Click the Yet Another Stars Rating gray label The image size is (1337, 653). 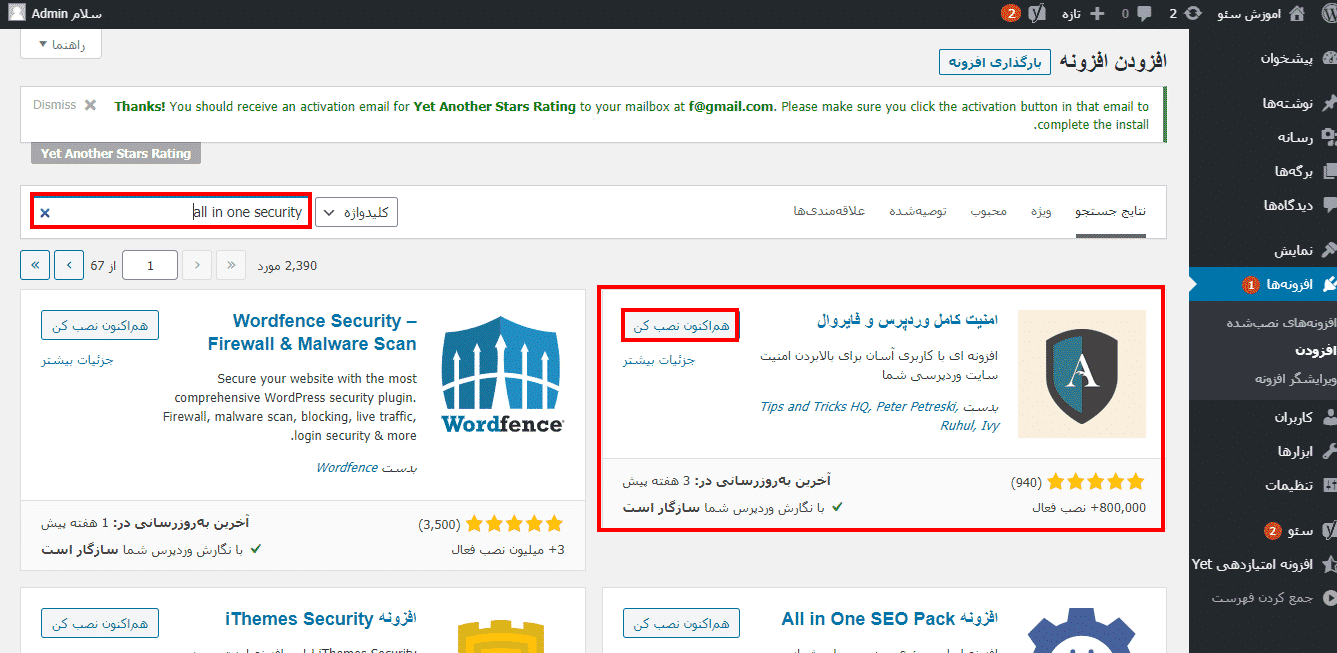click(x=116, y=154)
